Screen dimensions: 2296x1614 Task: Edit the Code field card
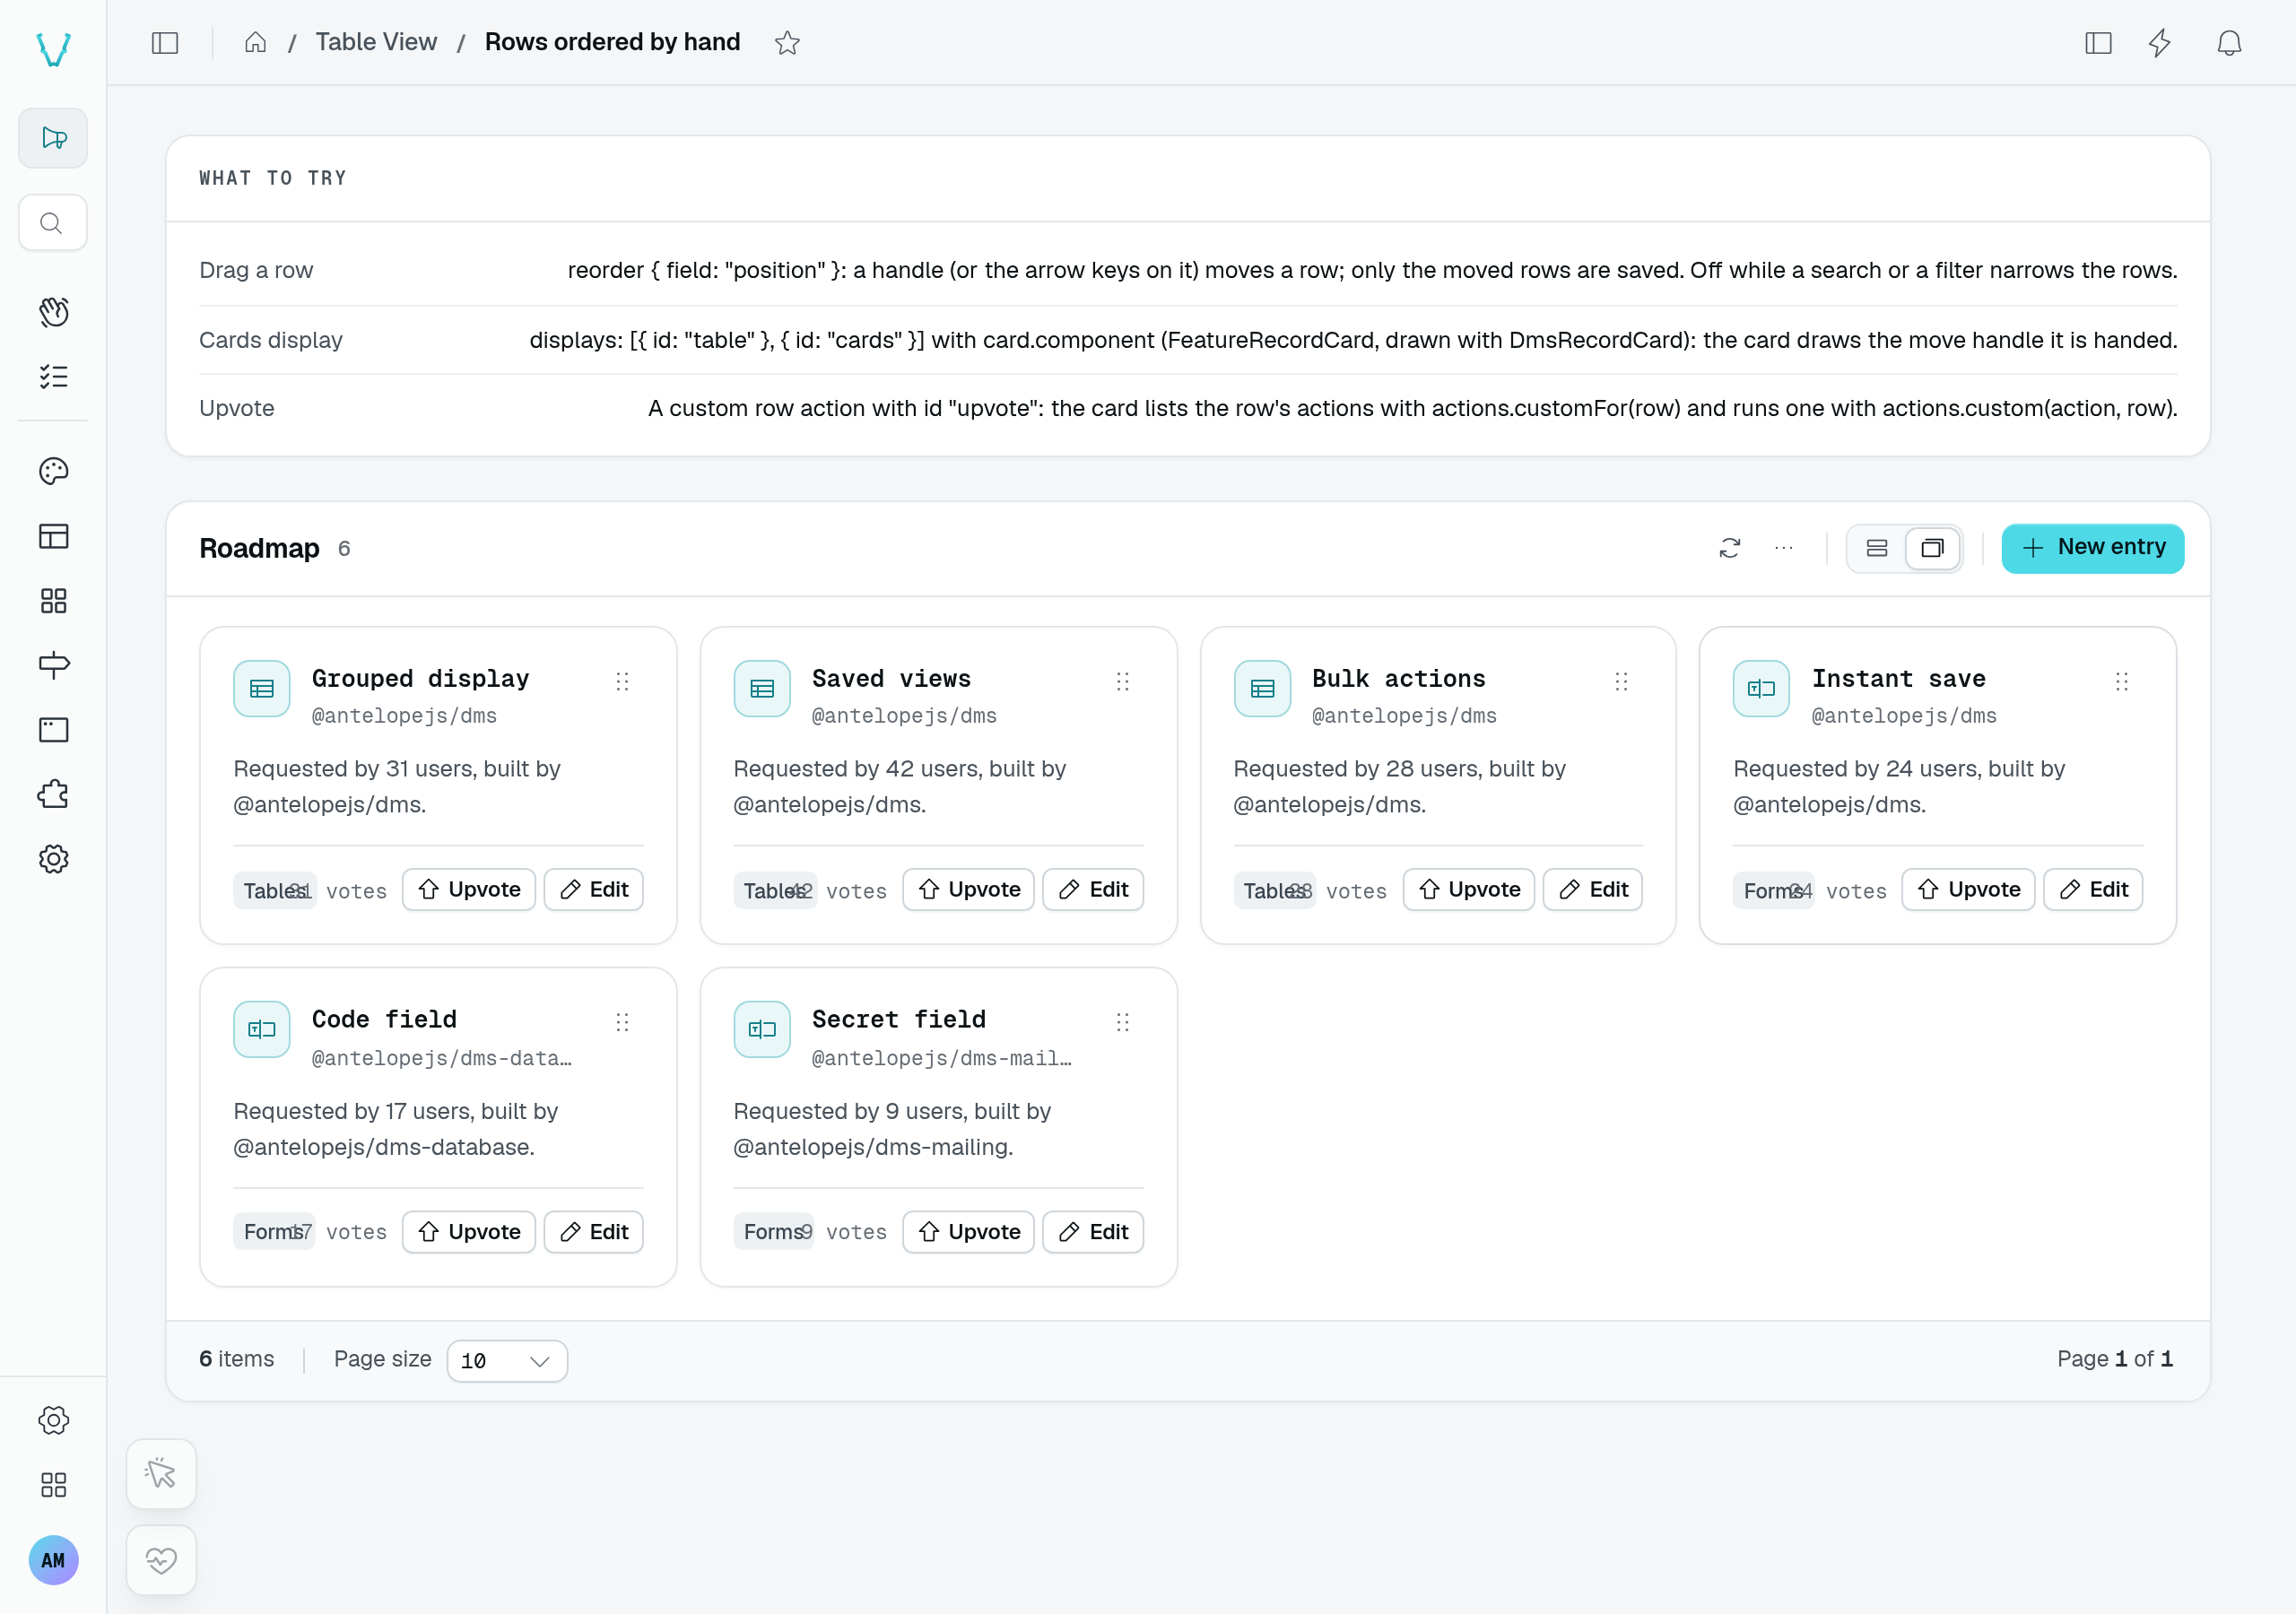pyautogui.click(x=594, y=1232)
